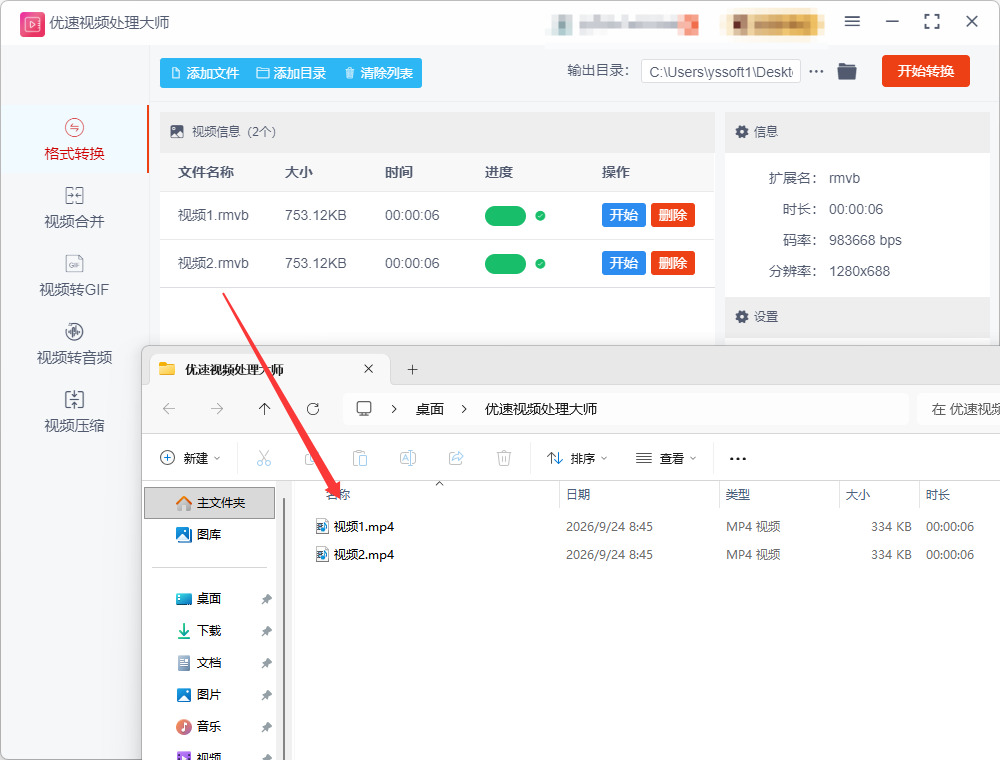This screenshot has width=1000, height=760.
Task: Click the output directory path field
Action: [x=721, y=72]
